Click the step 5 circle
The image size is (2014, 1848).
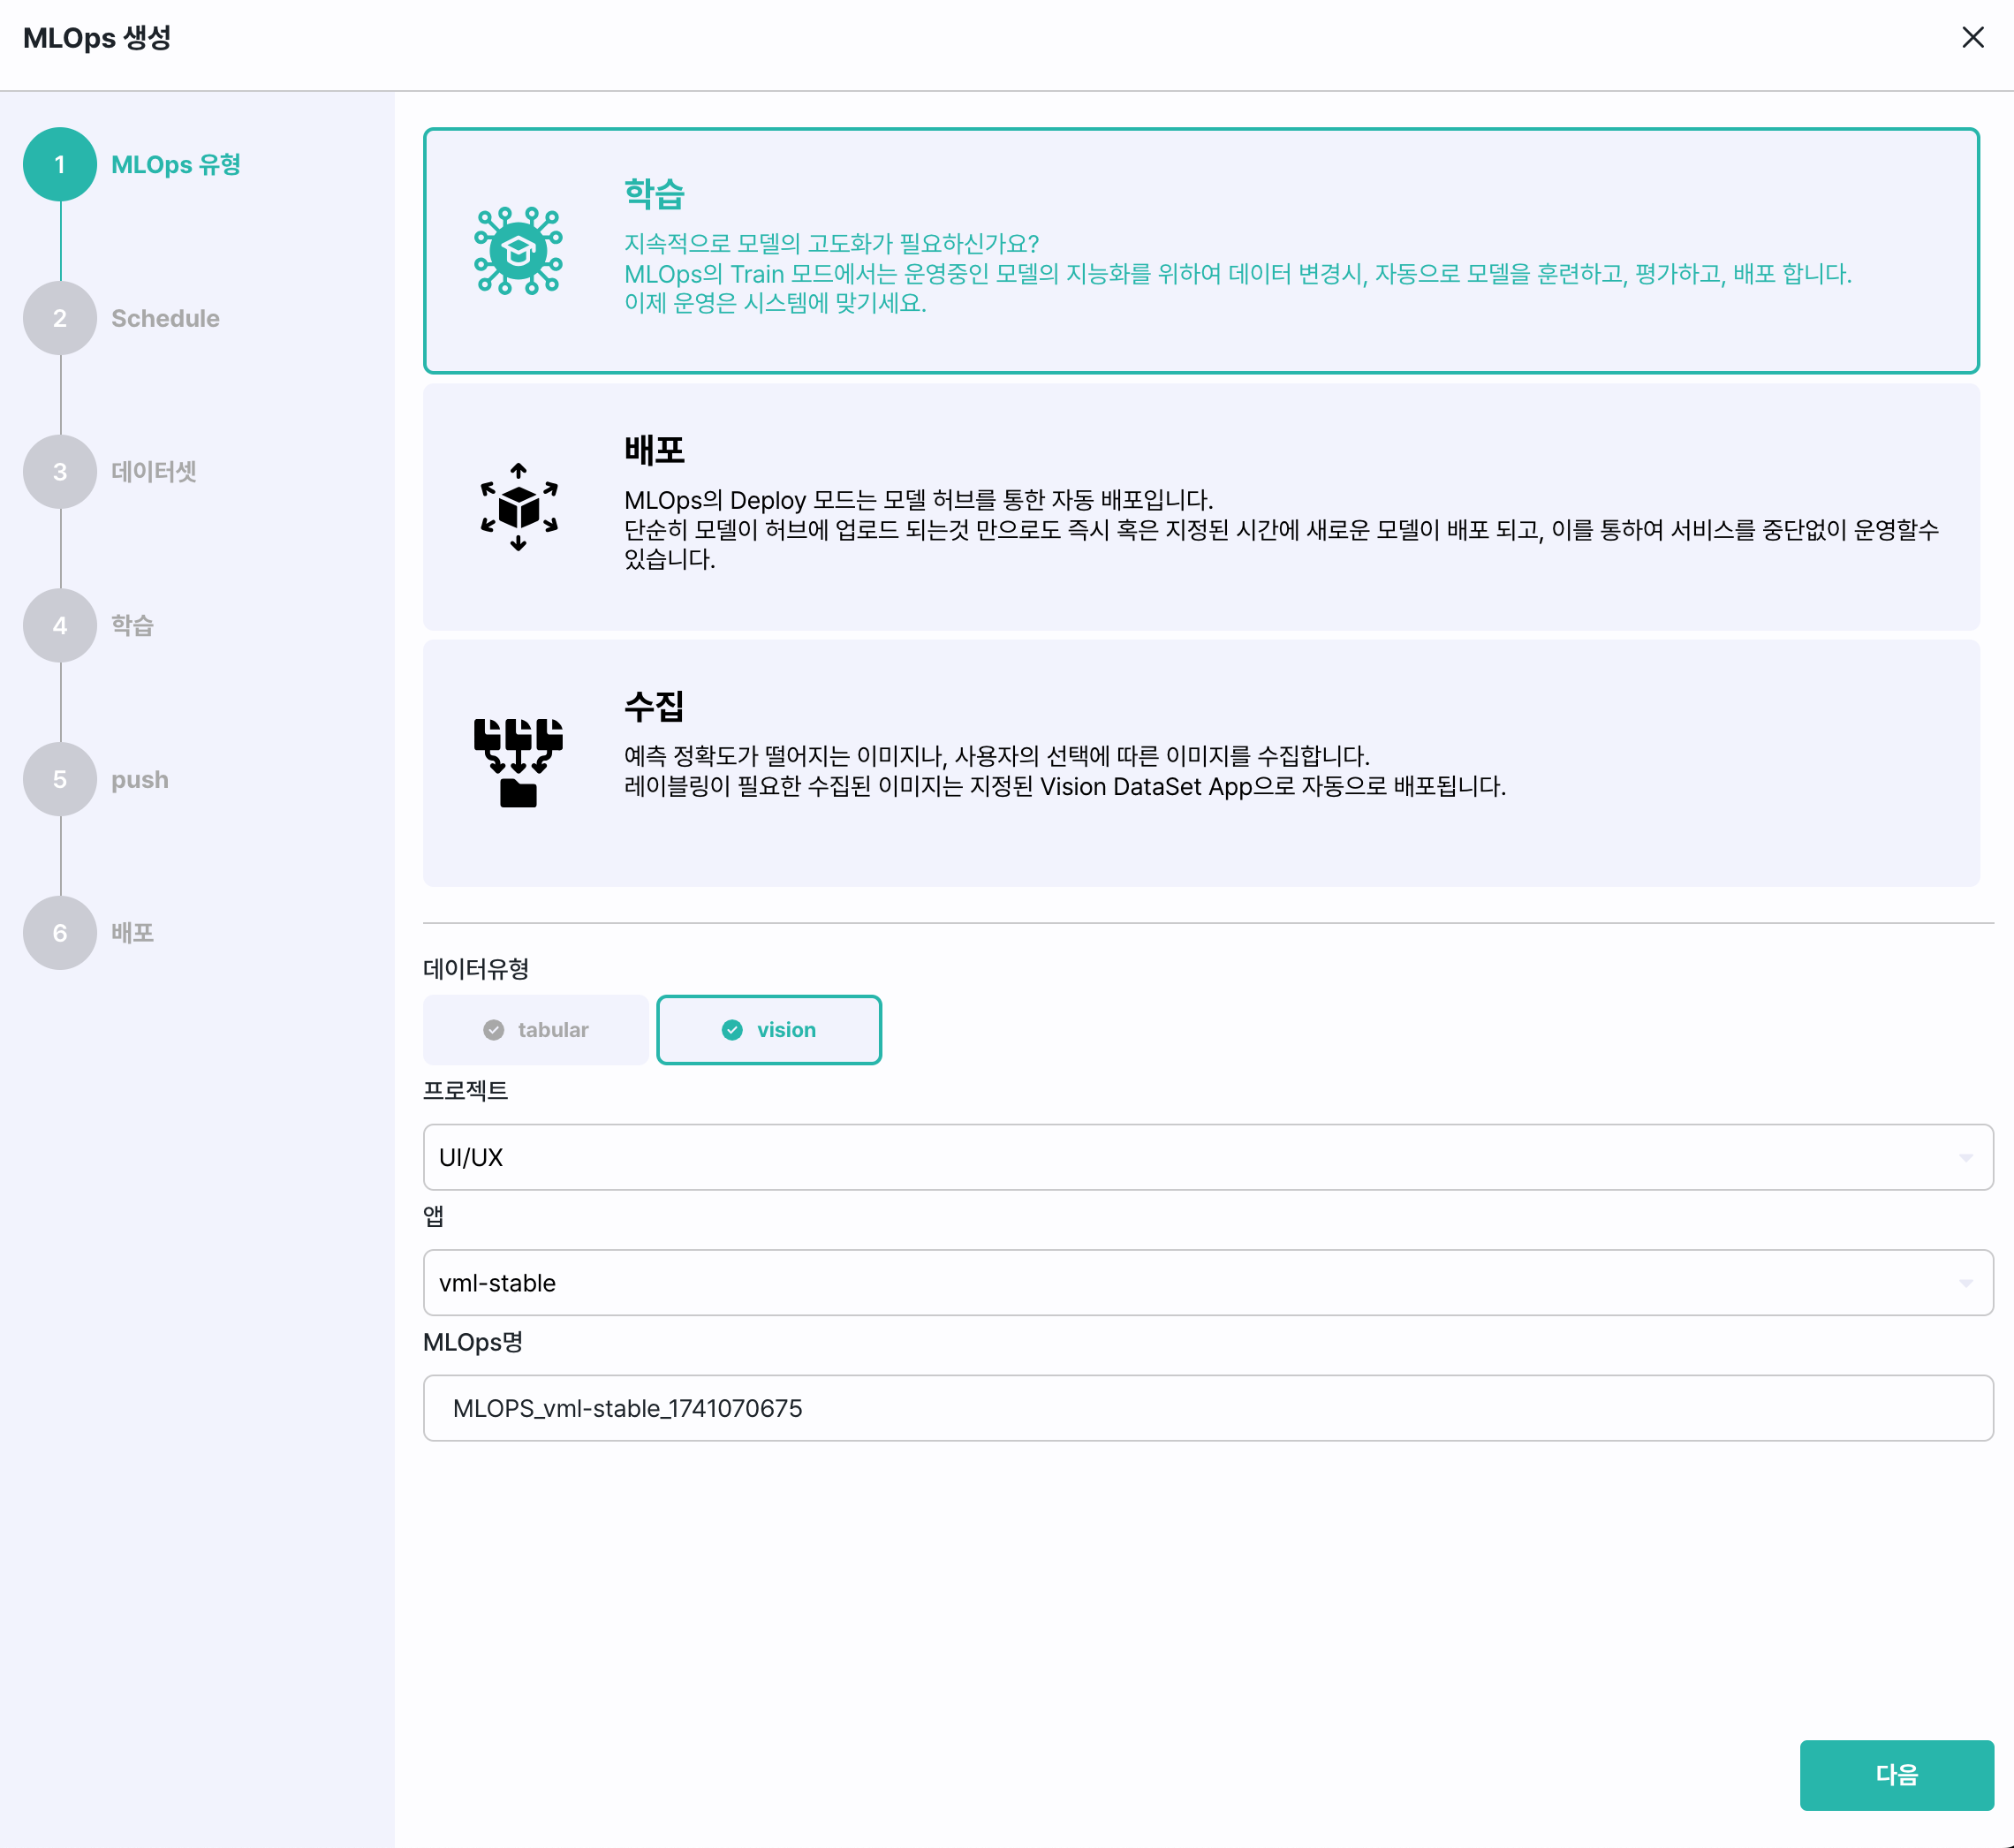[x=60, y=779]
